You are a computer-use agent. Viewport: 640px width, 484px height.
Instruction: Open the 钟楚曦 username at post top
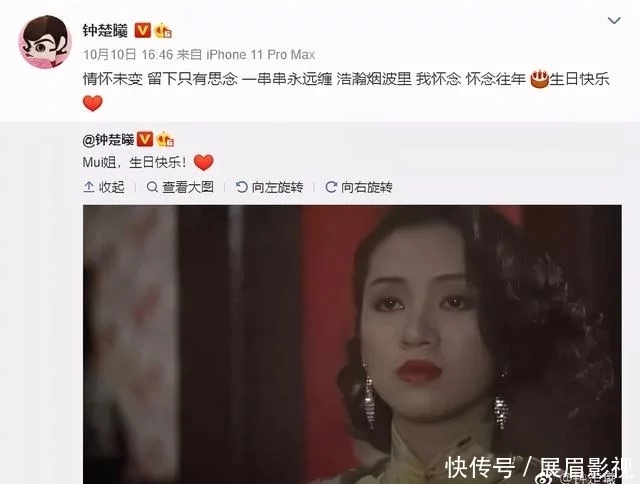click(x=105, y=31)
